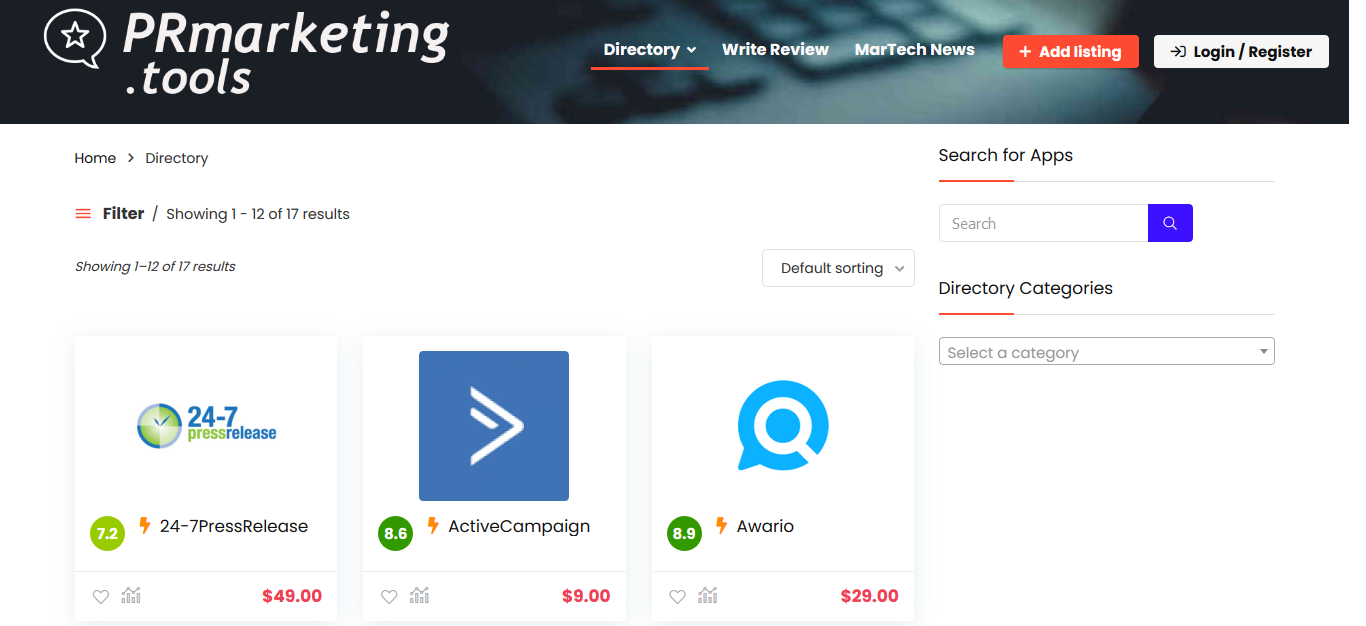The height and width of the screenshot is (626, 1366).
Task: Click the Search for Apps heading
Action: [x=1006, y=155]
